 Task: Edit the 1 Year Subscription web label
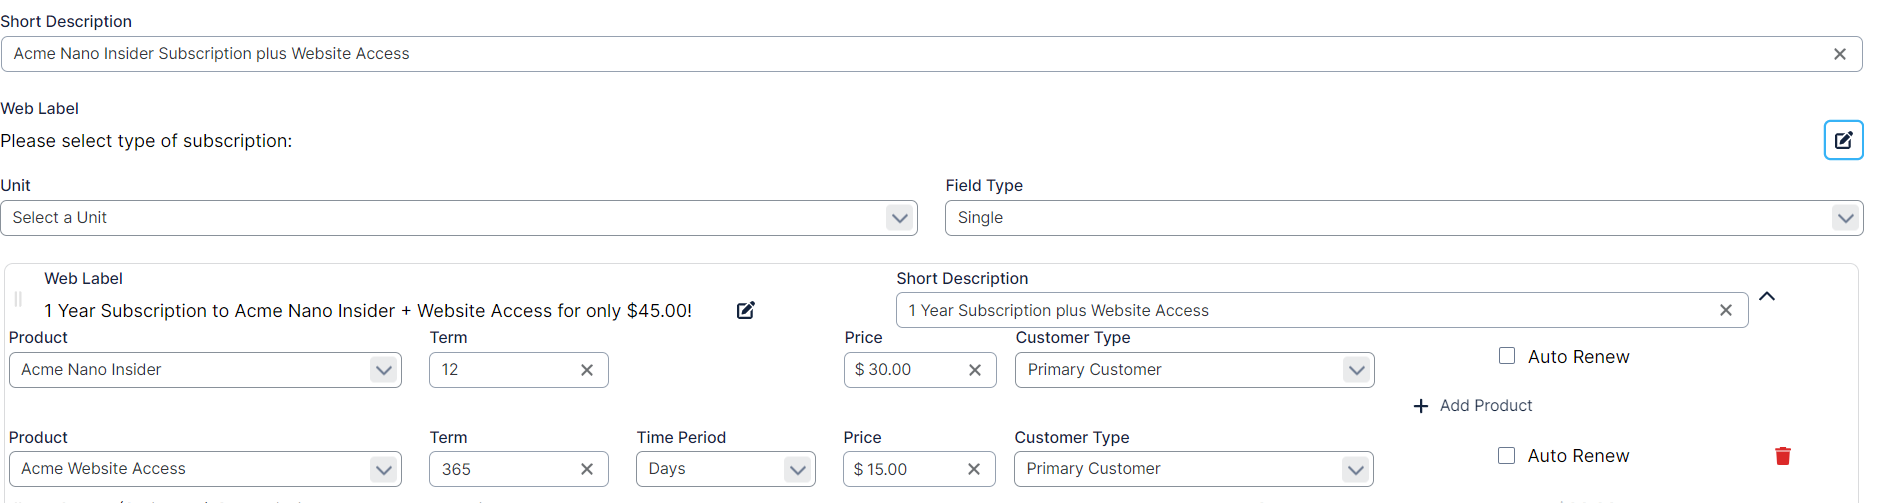click(746, 310)
